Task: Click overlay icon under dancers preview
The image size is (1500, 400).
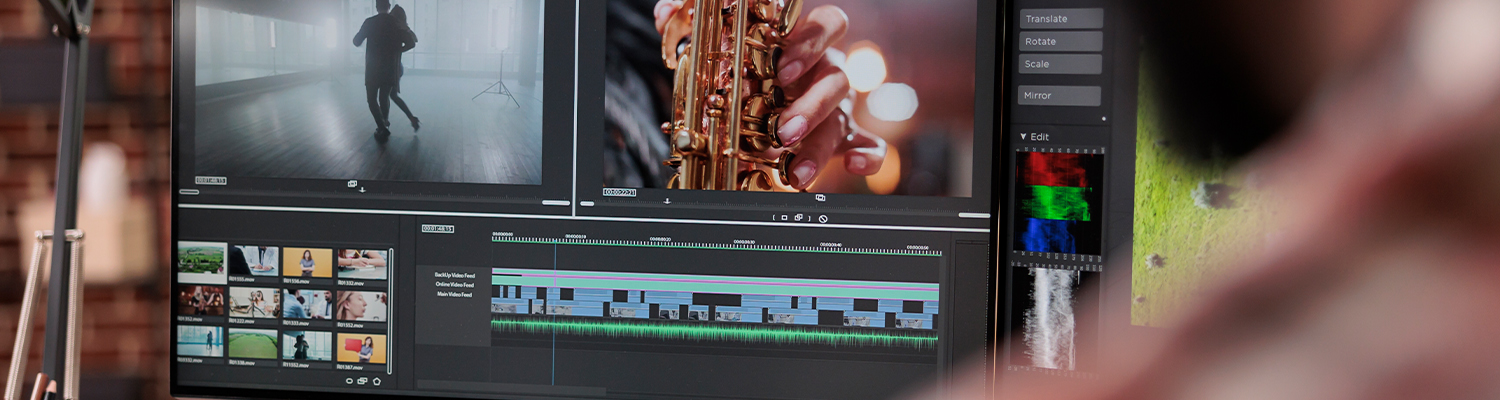Action: click(x=352, y=183)
